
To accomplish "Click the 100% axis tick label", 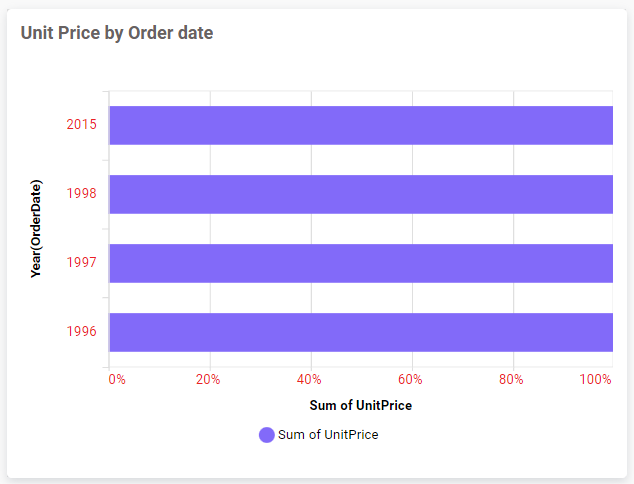I will [x=596, y=380].
